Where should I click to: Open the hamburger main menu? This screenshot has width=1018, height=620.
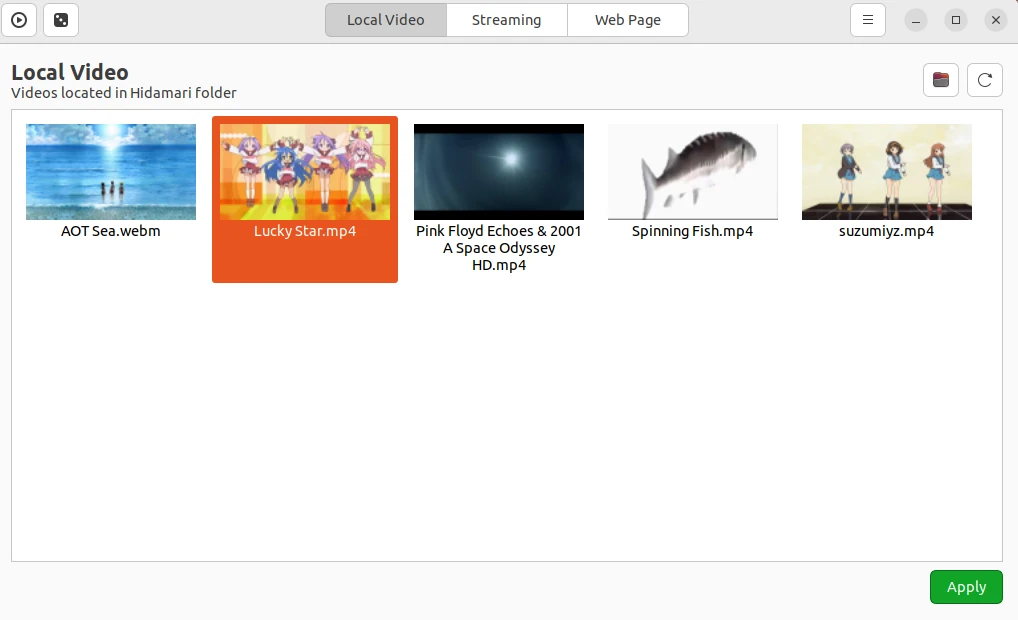[x=867, y=20]
